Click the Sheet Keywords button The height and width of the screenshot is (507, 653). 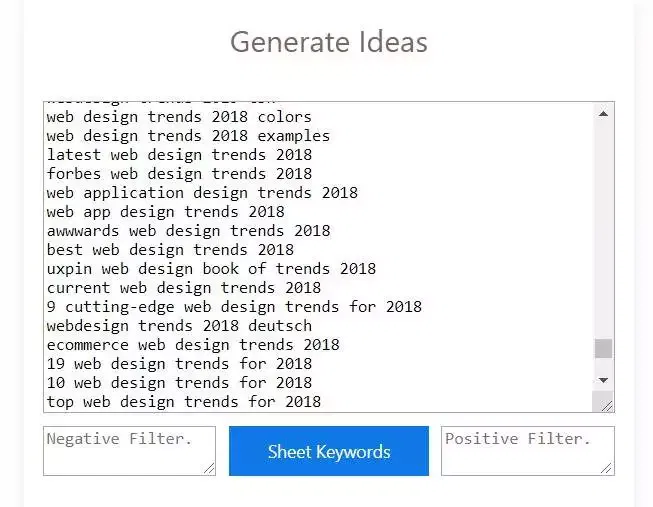coord(328,451)
